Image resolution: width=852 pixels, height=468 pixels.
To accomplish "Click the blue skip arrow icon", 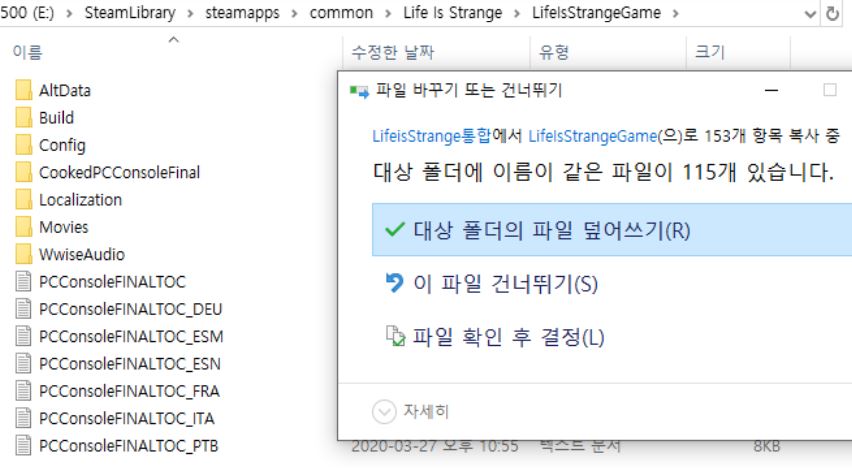I will tap(394, 283).
